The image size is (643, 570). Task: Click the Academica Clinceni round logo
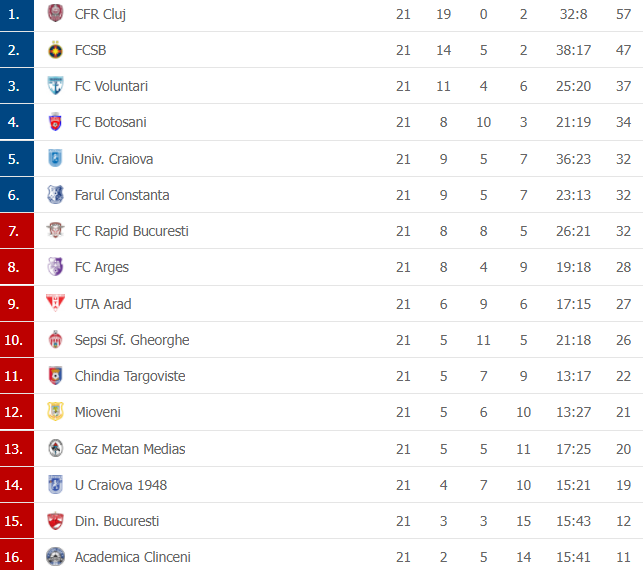click(55, 557)
